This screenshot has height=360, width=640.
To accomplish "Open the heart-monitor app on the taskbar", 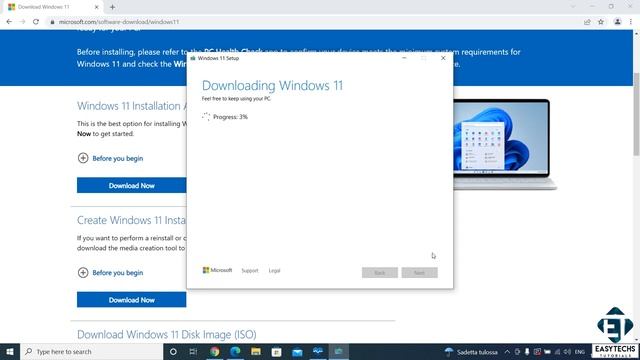I will tap(318, 351).
